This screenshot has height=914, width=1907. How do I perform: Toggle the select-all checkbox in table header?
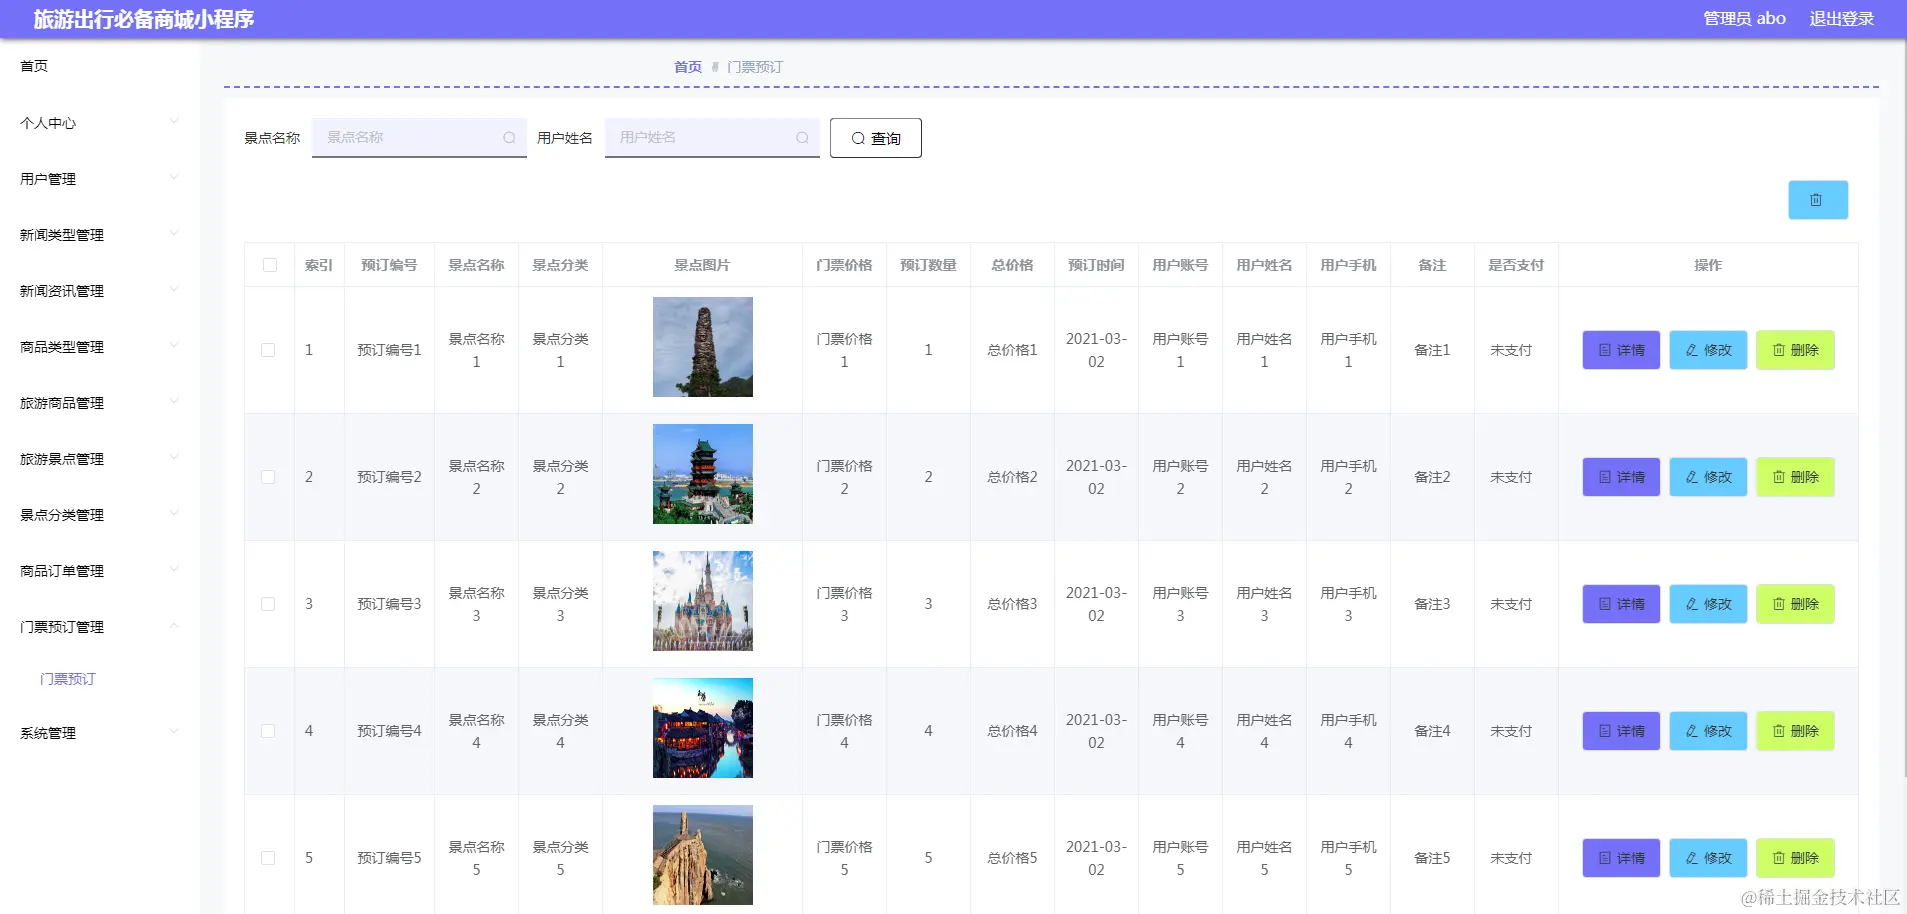click(270, 265)
